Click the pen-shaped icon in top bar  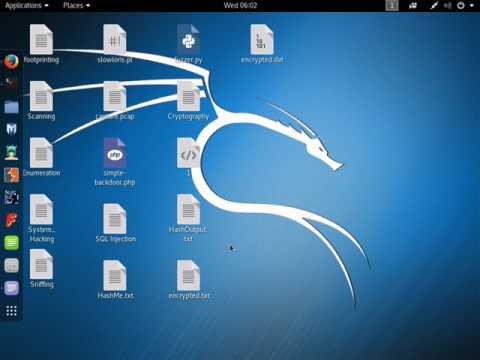(x=434, y=5)
